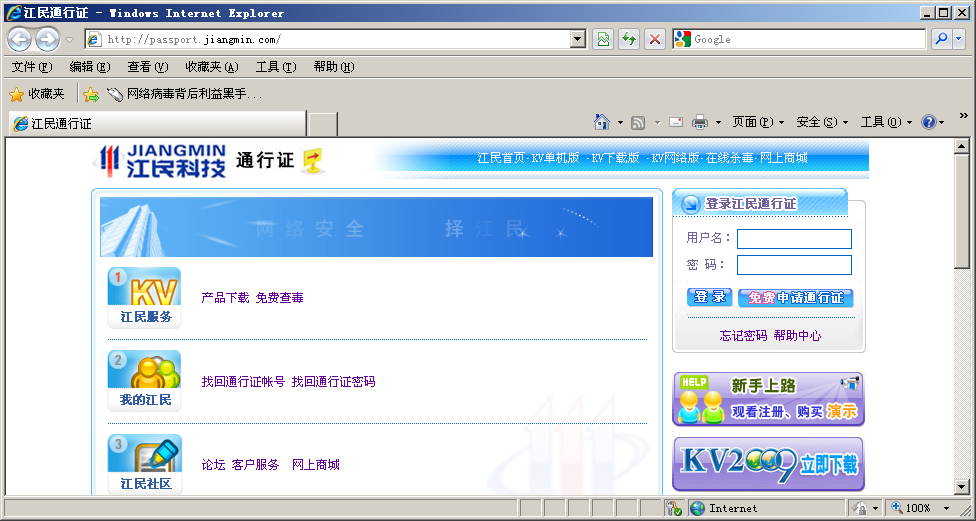The height and width of the screenshot is (521, 976).
Task: Open the 免费查毒 link
Action: click(279, 298)
